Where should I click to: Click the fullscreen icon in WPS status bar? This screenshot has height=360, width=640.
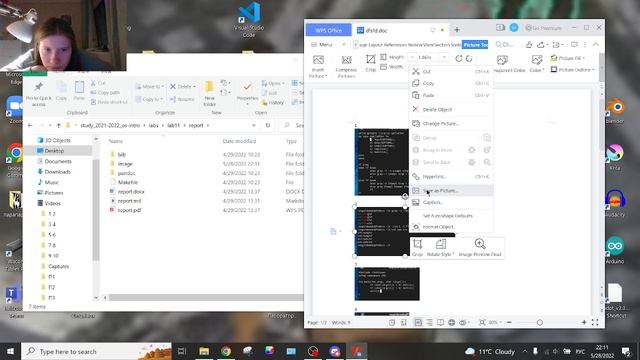[x=595, y=322]
